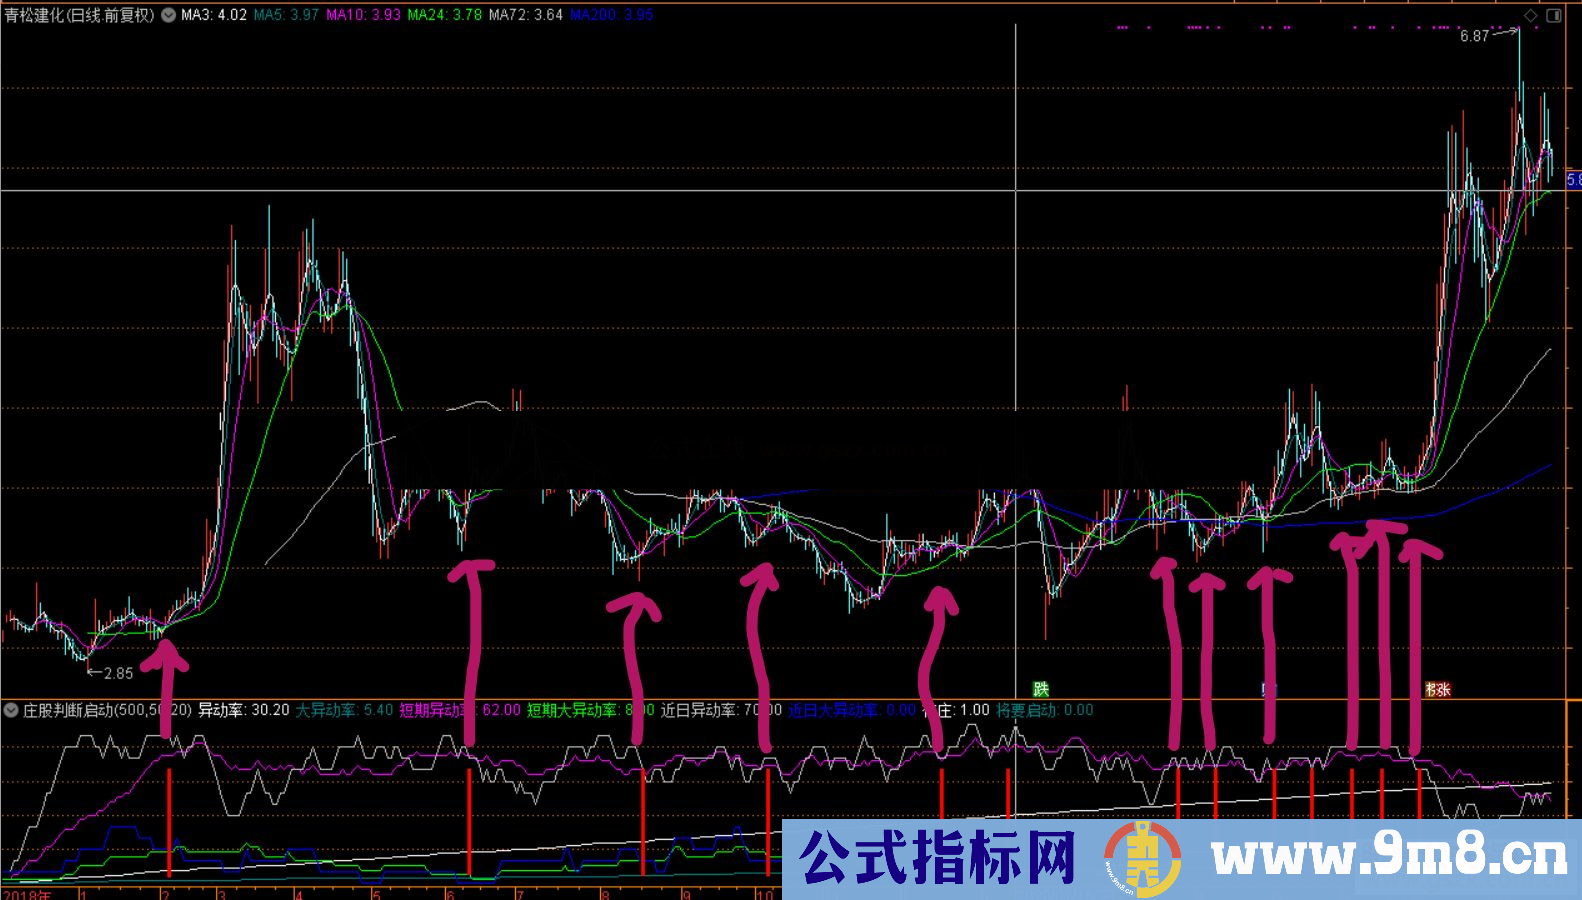Expand the 庄股判断启动 indicator dropdown

pos(11,710)
